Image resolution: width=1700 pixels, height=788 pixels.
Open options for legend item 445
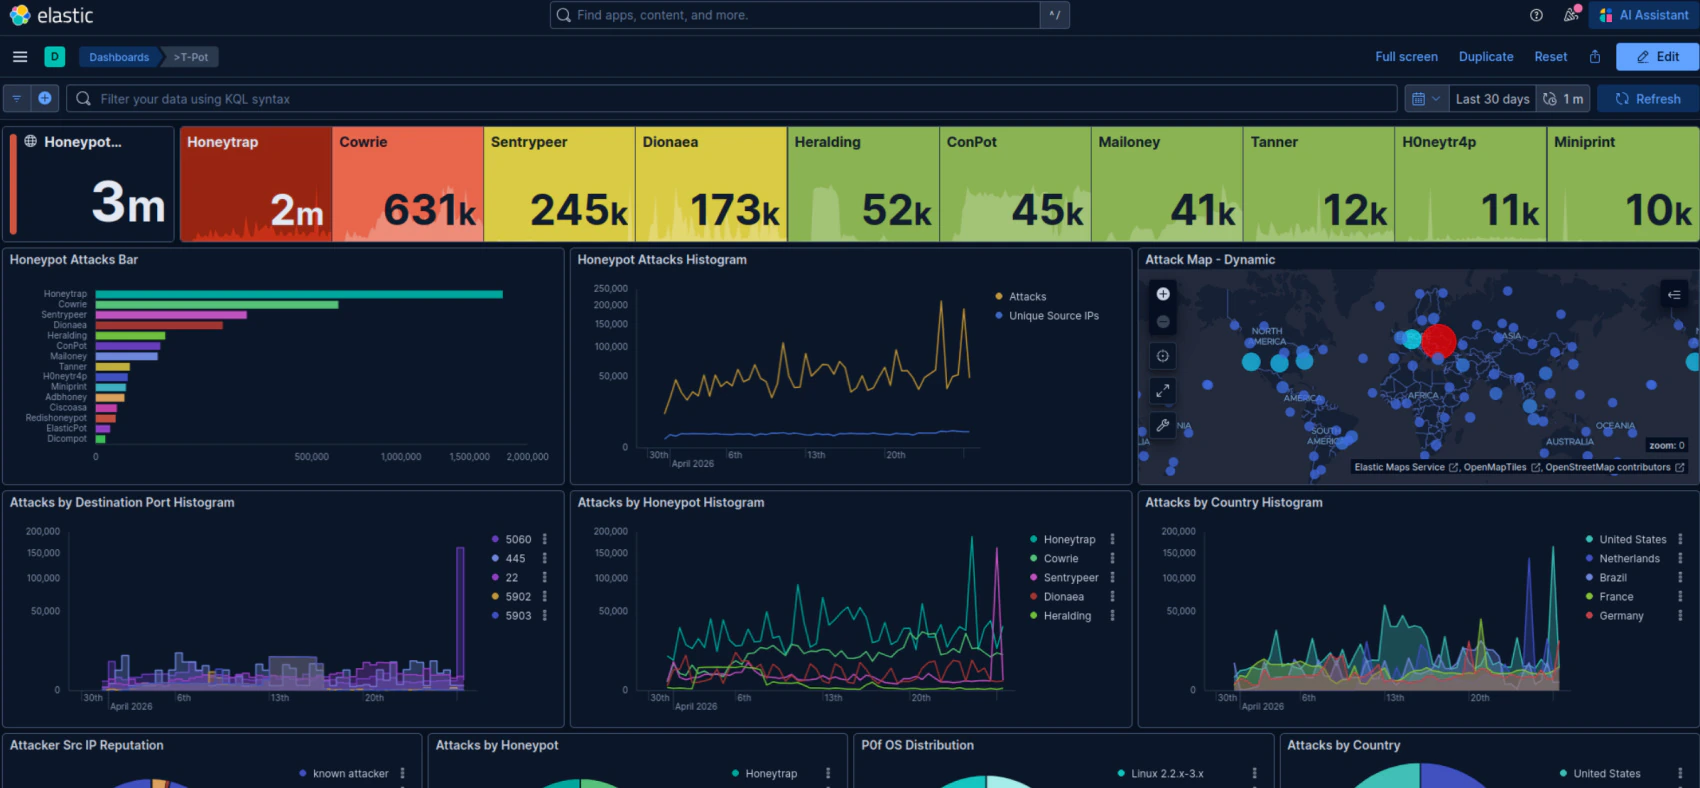pyautogui.click(x=545, y=558)
